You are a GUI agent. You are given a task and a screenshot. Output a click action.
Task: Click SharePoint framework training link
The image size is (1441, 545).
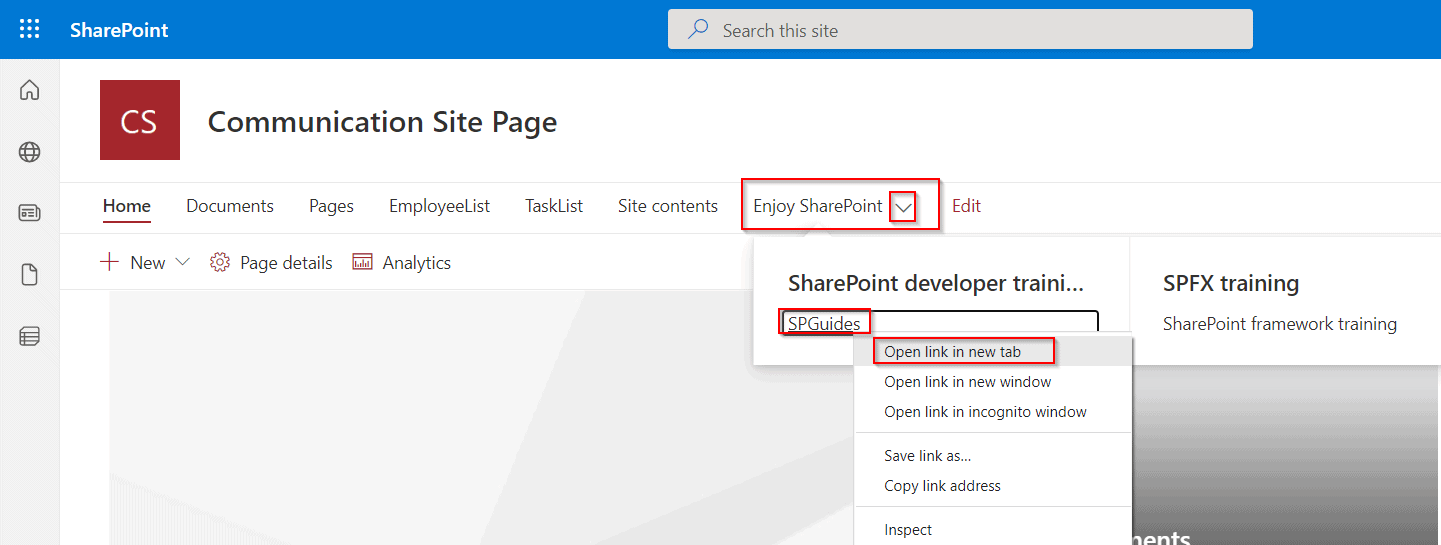point(1280,324)
